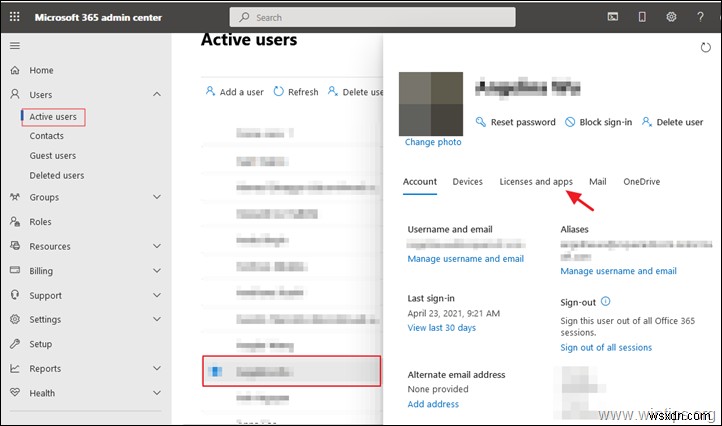Click Block sign-in button
The height and width of the screenshot is (426, 722).
(x=599, y=122)
